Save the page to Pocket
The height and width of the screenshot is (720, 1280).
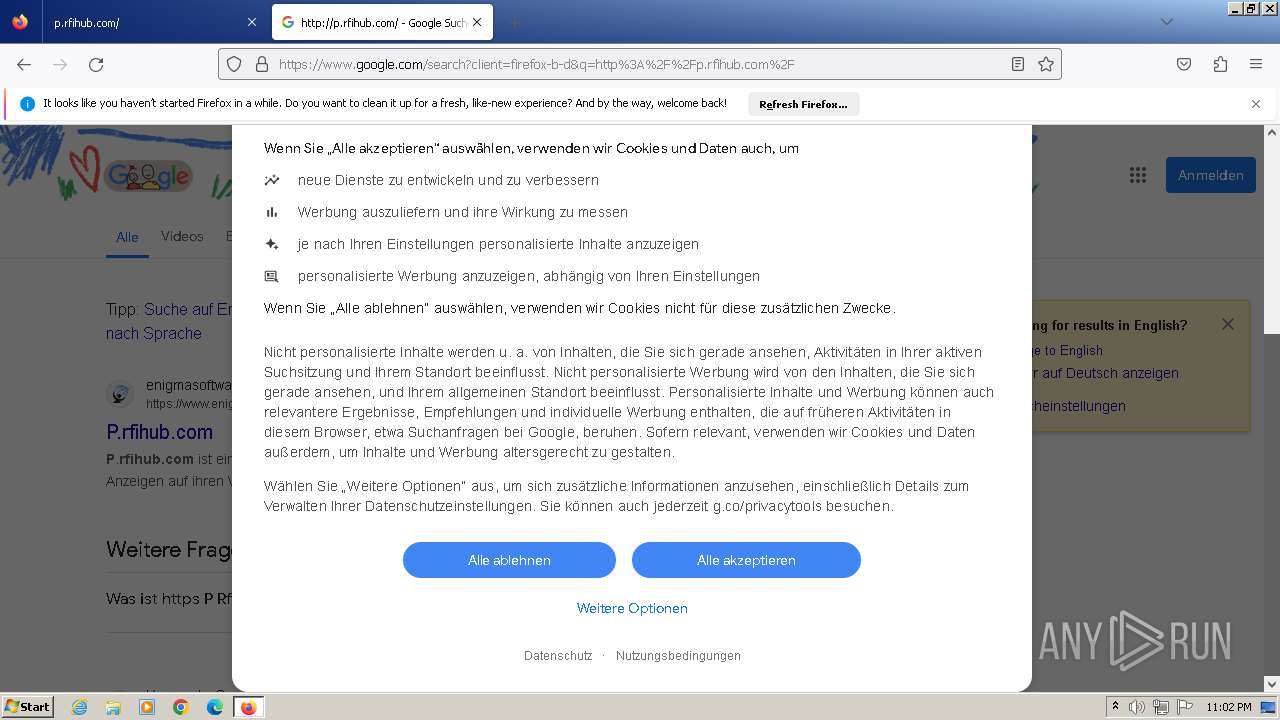[1184, 64]
